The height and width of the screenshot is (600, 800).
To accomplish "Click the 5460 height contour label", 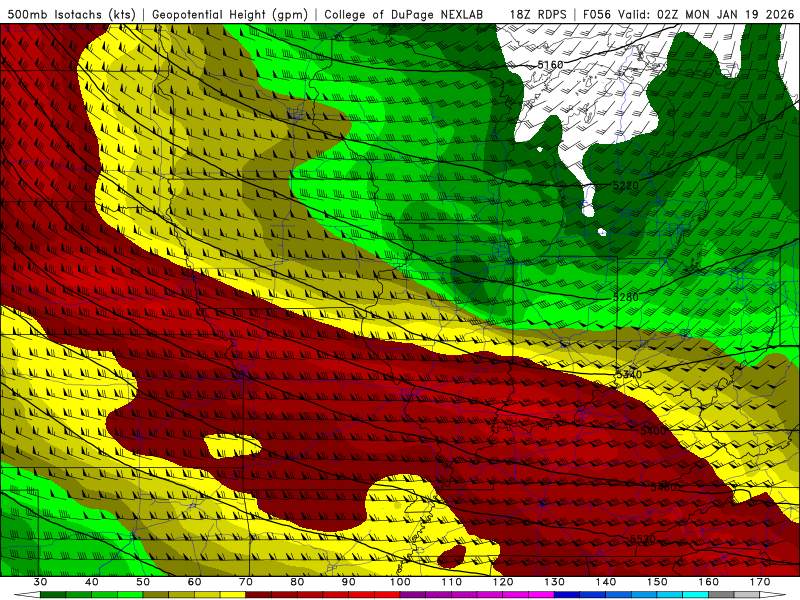I will tap(663, 487).
